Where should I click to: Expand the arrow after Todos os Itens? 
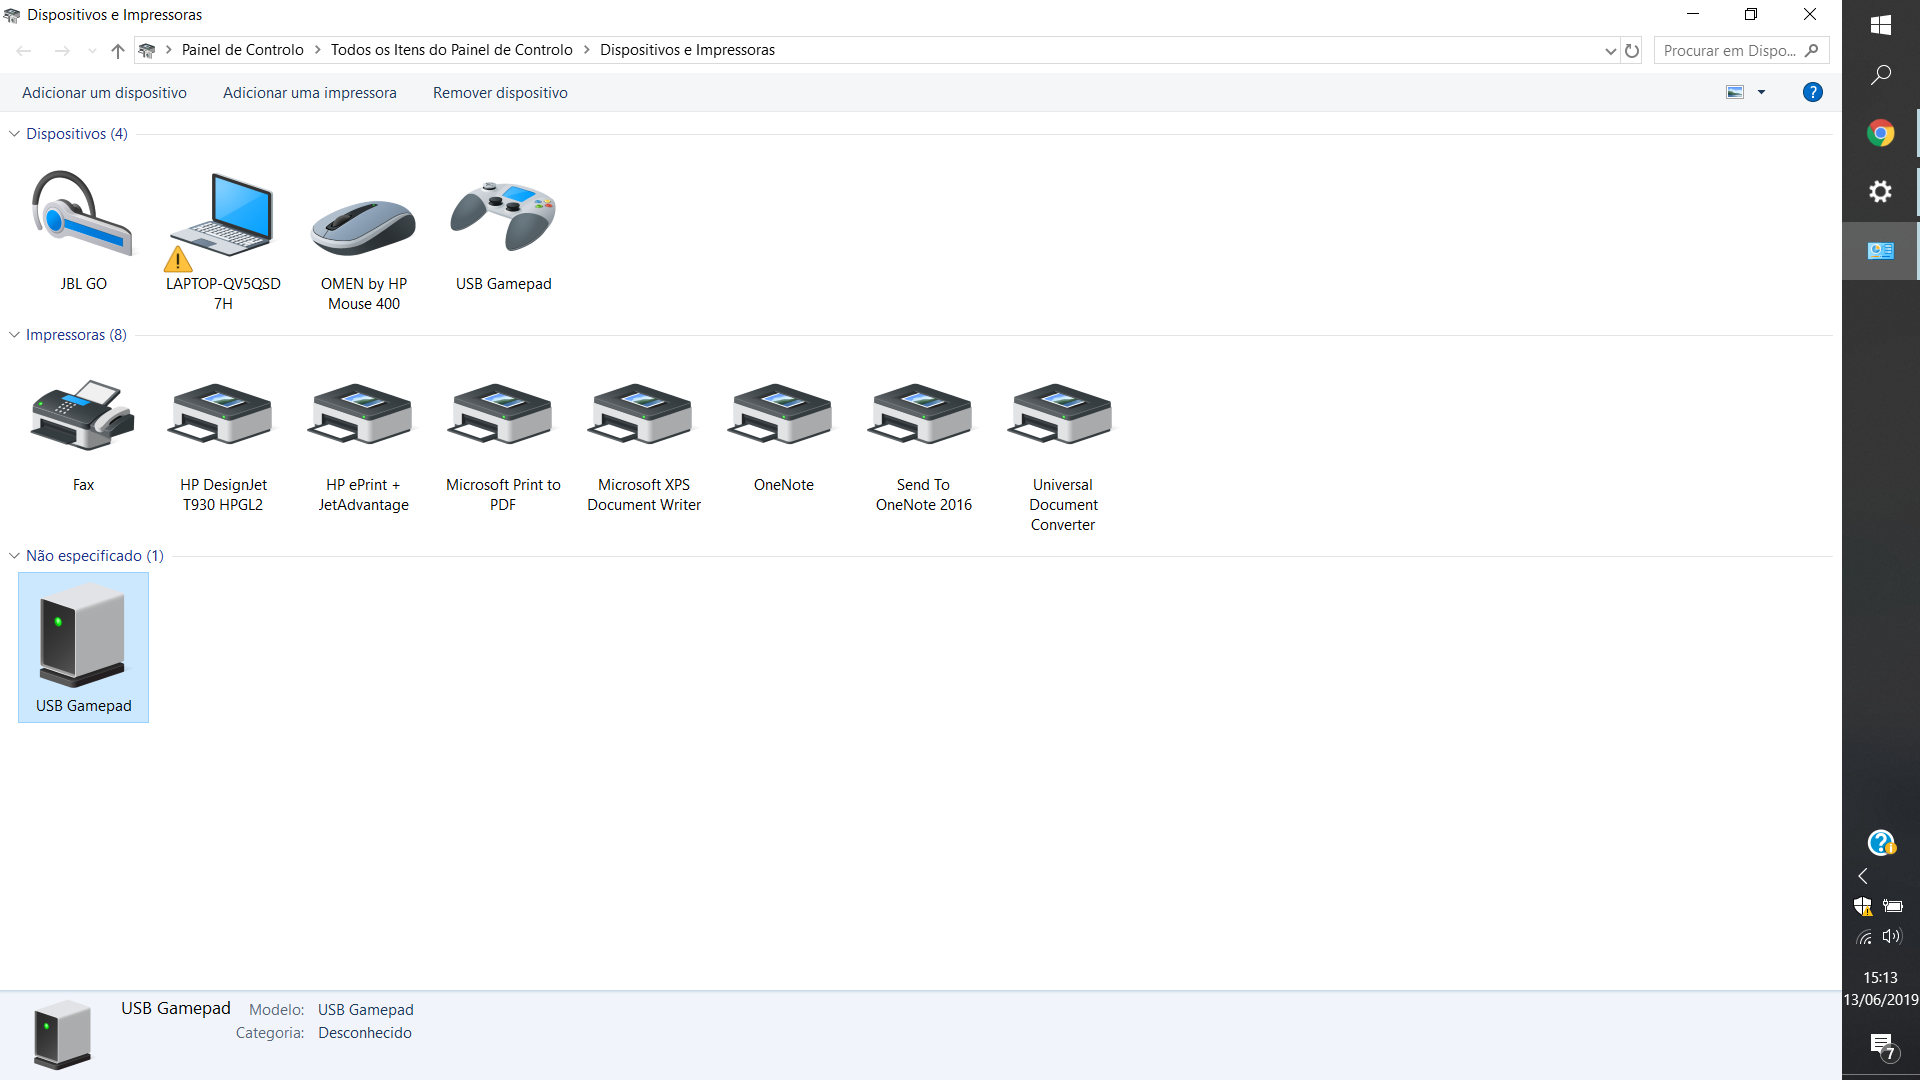(x=586, y=50)
